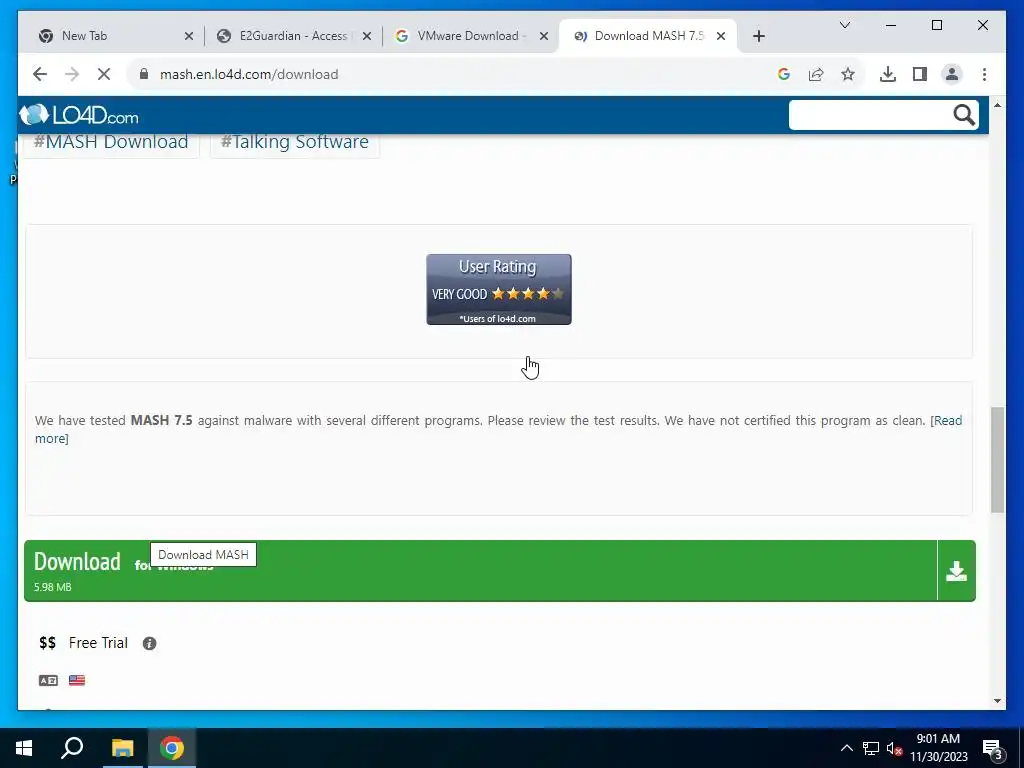Open Chrome profile avatar

click(952, 74)
